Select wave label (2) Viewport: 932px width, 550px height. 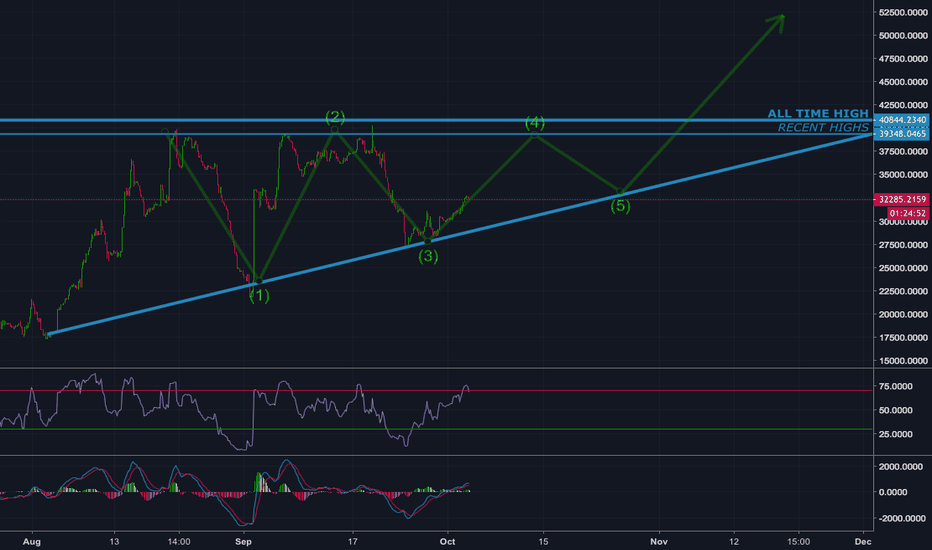(x=335, y=116)
